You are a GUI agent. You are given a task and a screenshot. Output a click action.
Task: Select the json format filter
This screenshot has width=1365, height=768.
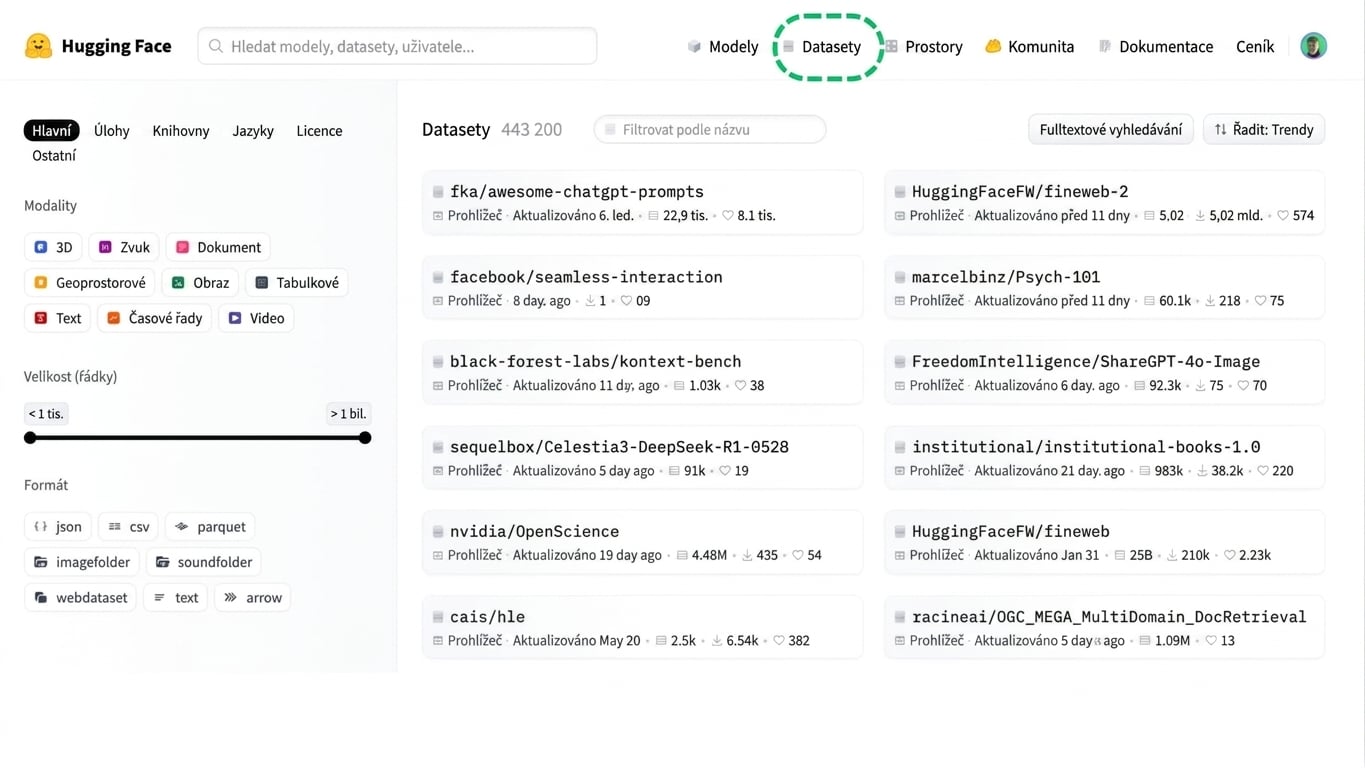pos(58,527)
